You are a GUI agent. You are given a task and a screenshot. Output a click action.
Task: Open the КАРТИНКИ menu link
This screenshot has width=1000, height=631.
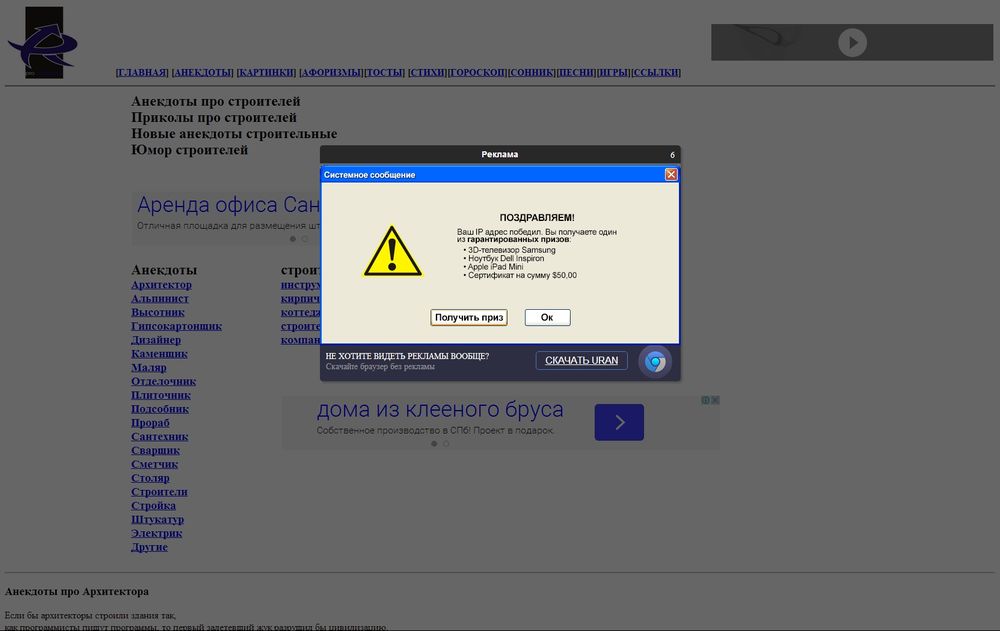pyautogui.click(x=266, y=72)
